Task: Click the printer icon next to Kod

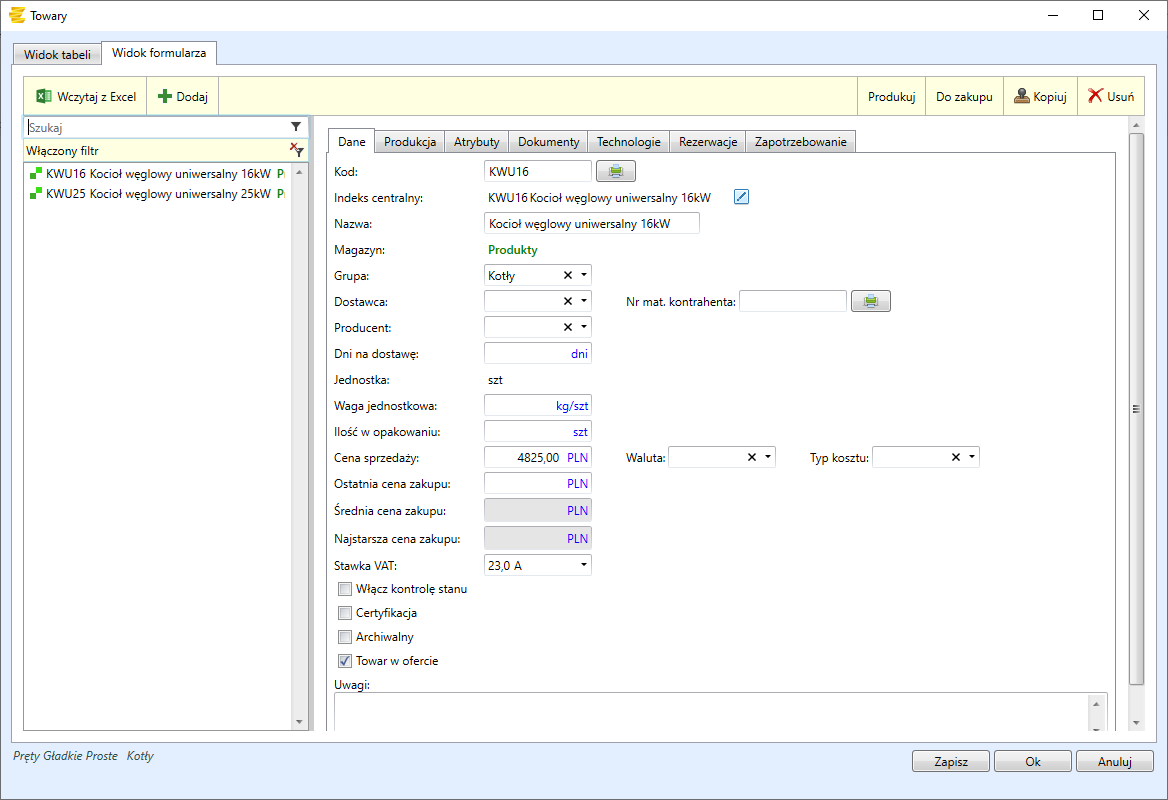Action: point(616,172)
